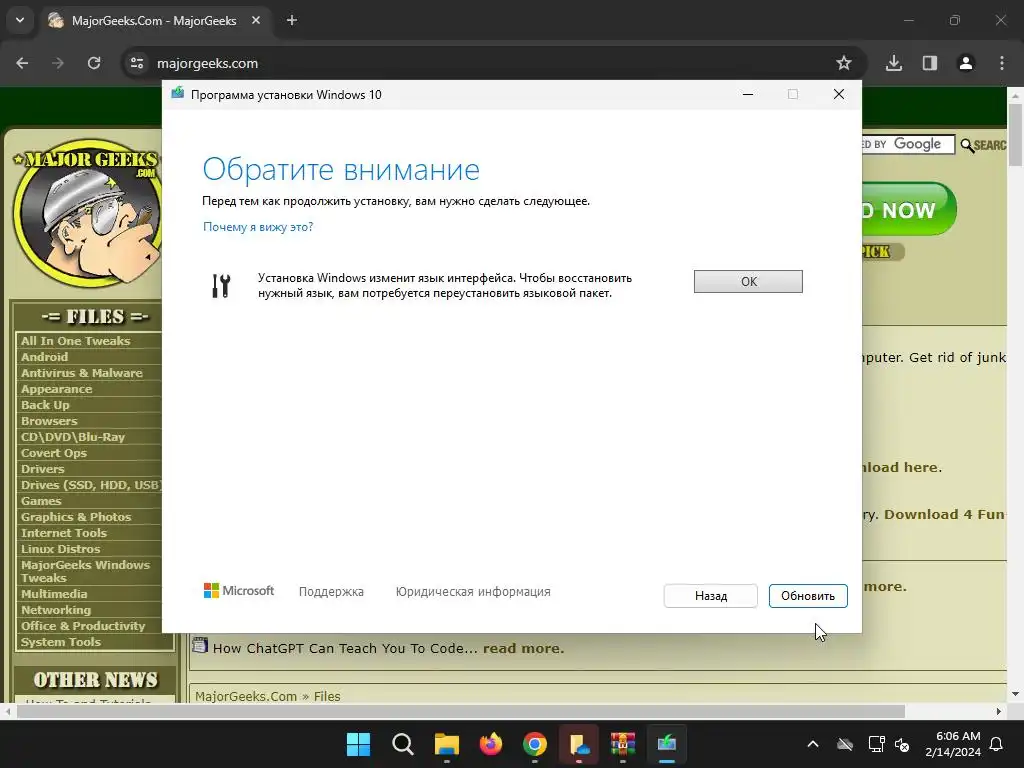Open the Drivers category
Screen dimensions: 1024x768
coord(42,469)
